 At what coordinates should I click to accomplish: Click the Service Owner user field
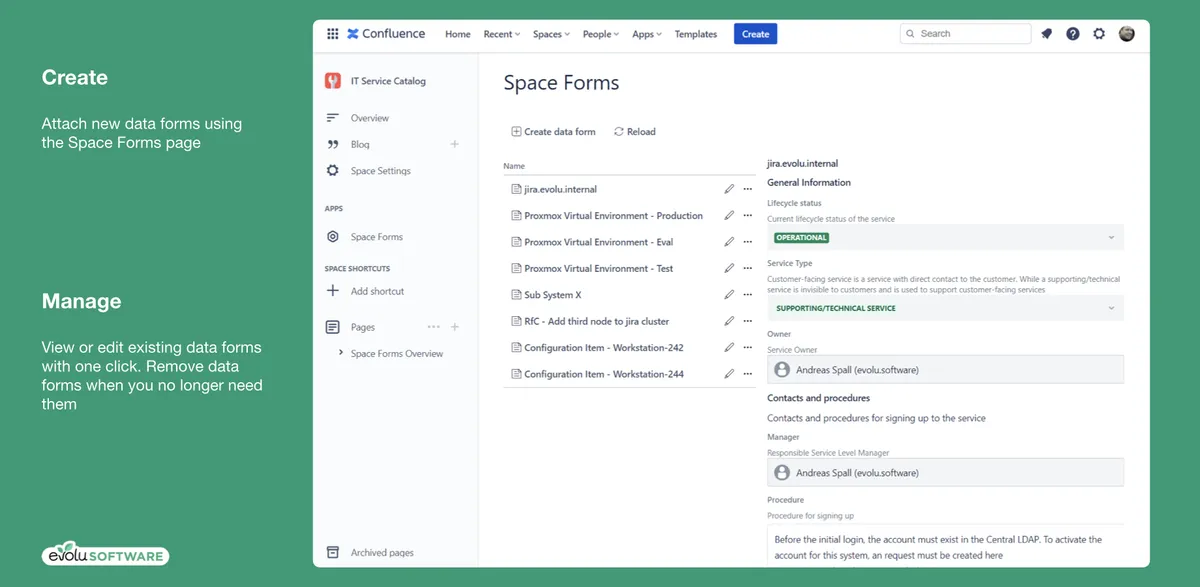[945, 369]
